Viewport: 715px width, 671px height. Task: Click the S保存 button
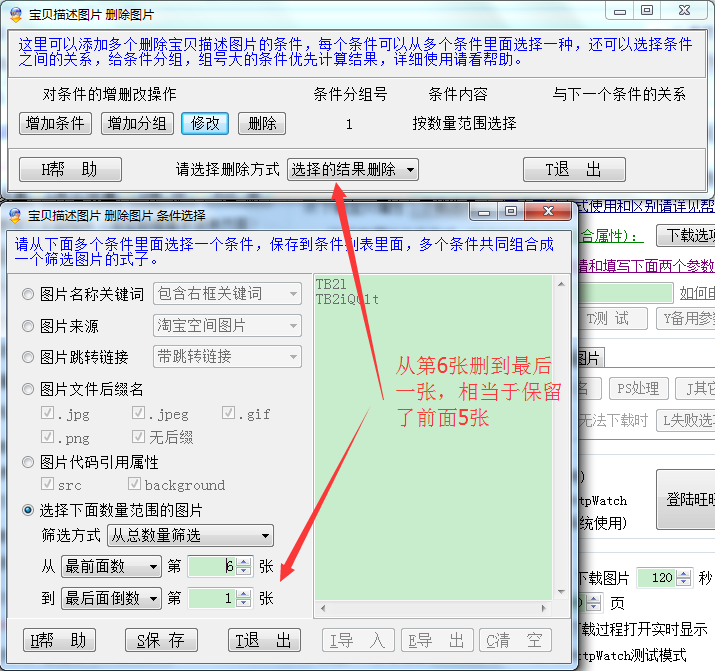pos(160,640)
